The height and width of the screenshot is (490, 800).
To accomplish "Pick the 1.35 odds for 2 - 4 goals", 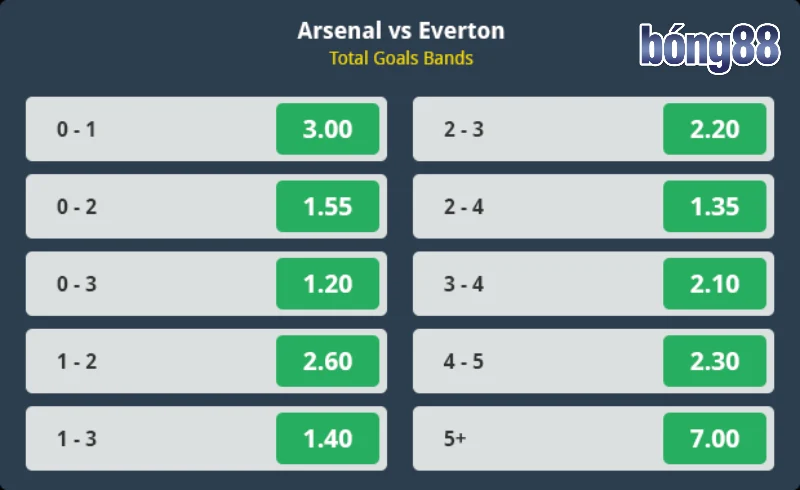I will pyautogui.click(x=714, y=207).
